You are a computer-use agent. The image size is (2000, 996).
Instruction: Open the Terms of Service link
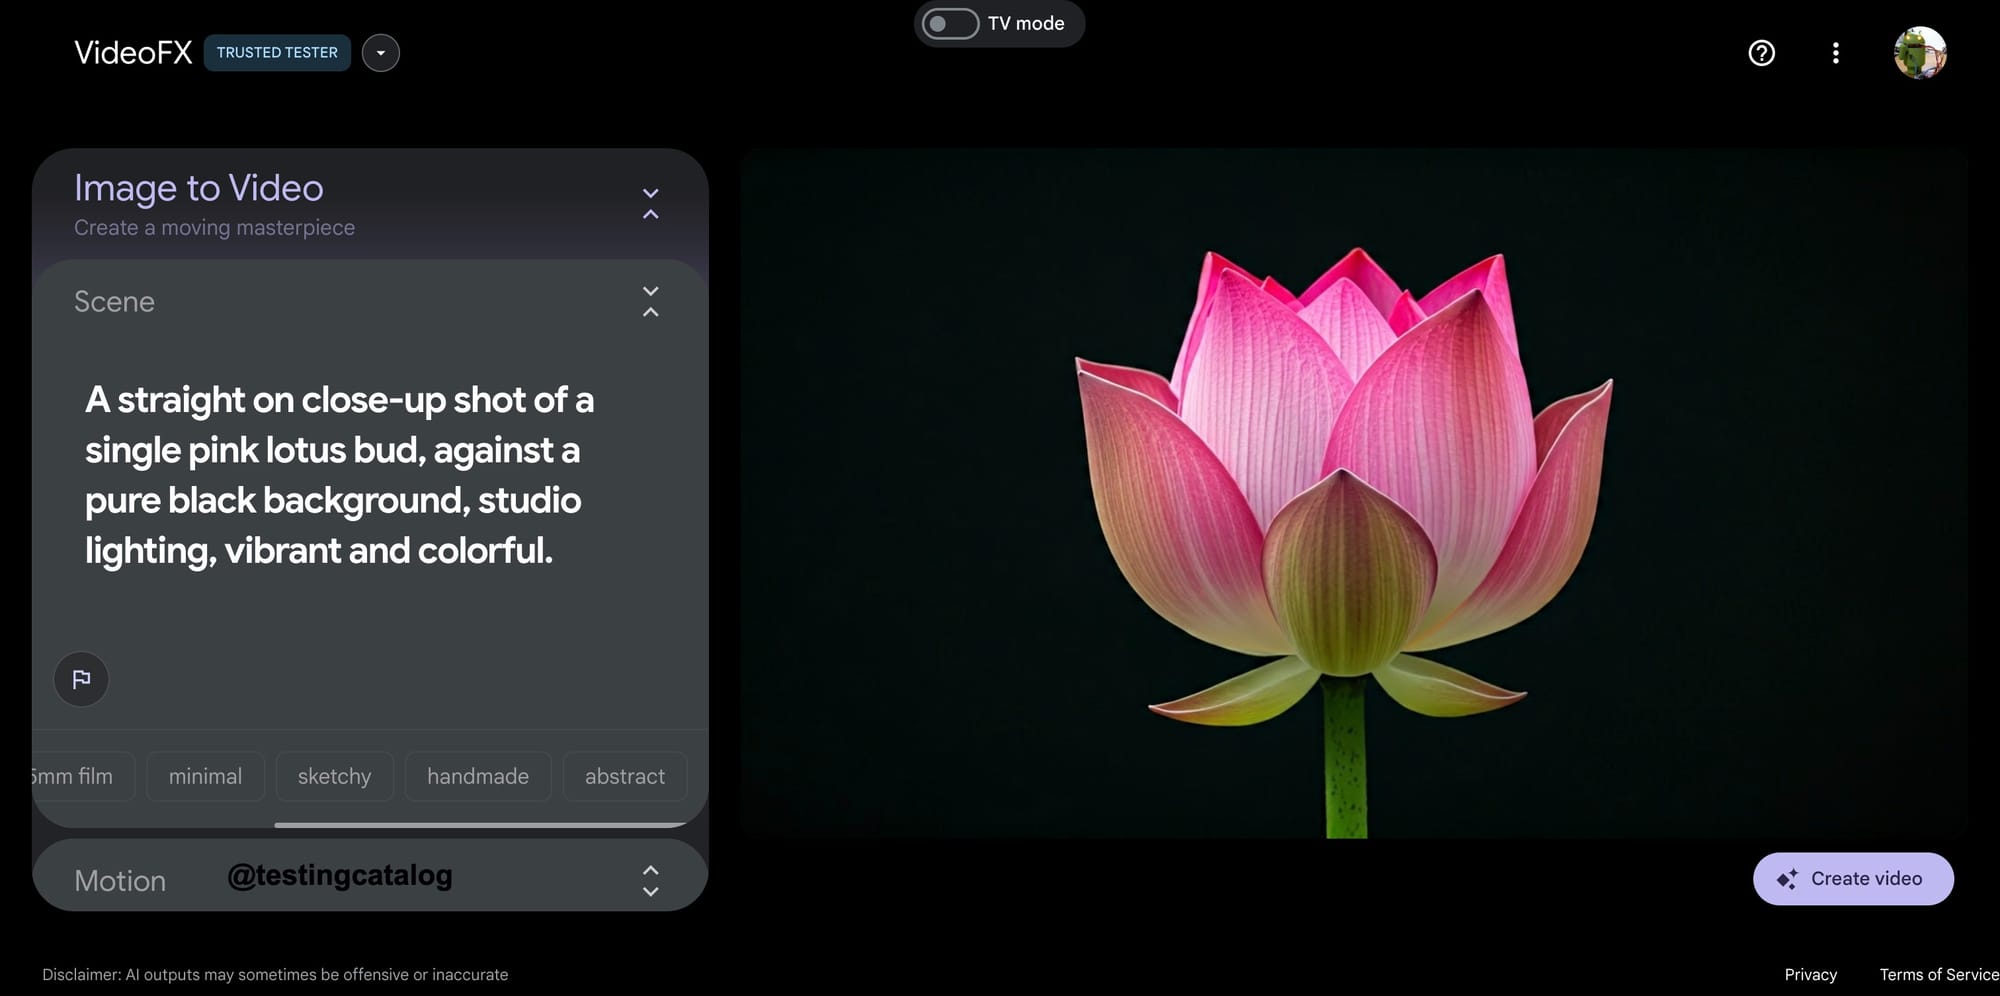coord(1938,974)
